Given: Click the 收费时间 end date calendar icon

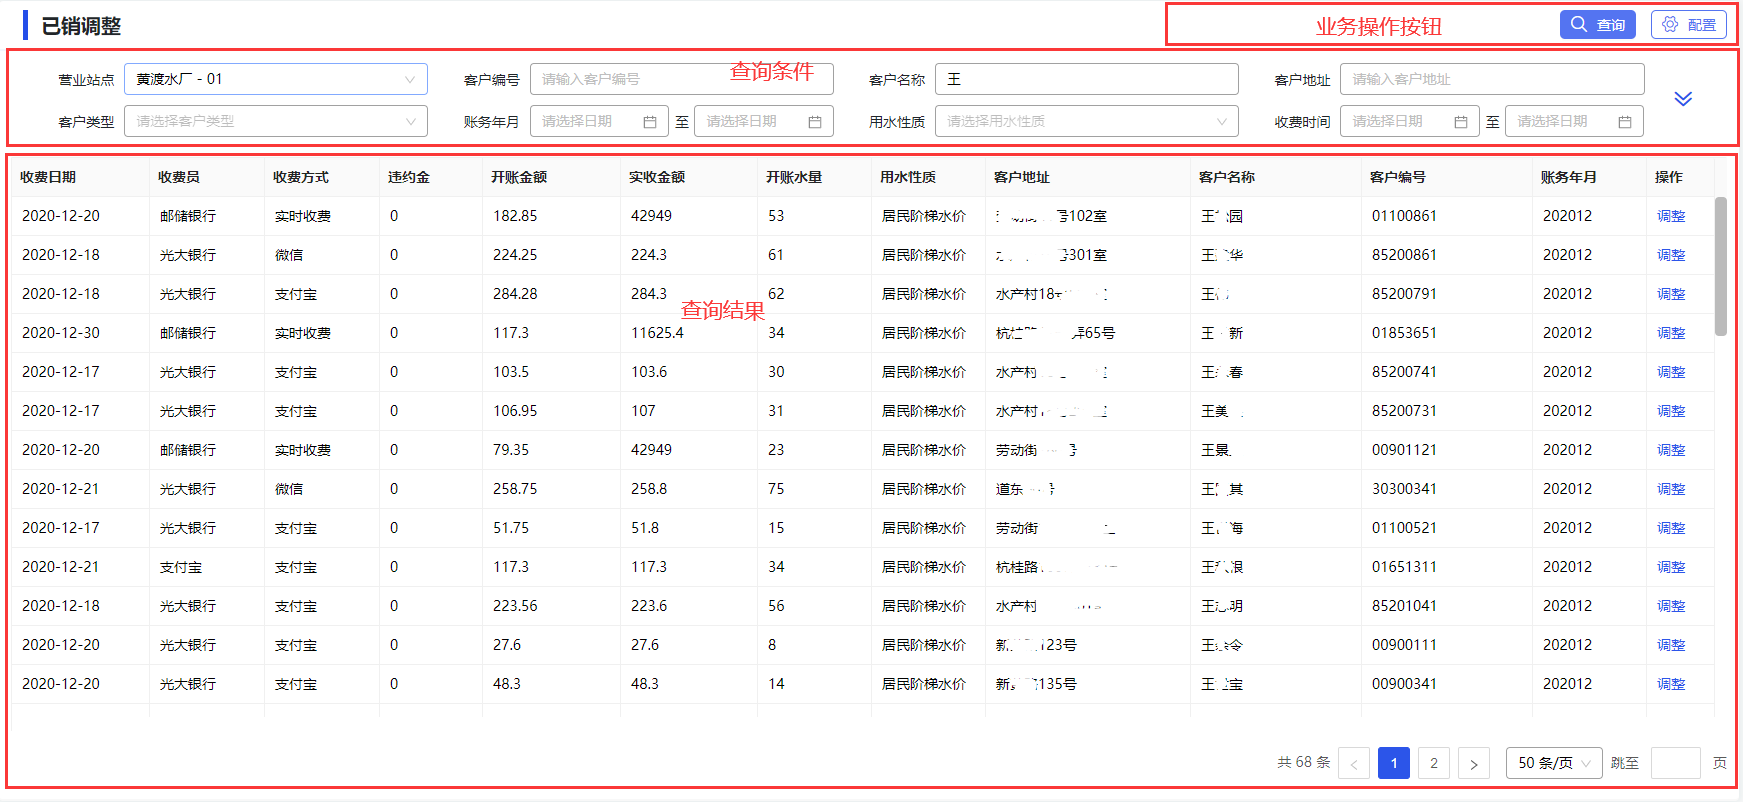Looking at the screenshot, I should tap(1625, 122).
